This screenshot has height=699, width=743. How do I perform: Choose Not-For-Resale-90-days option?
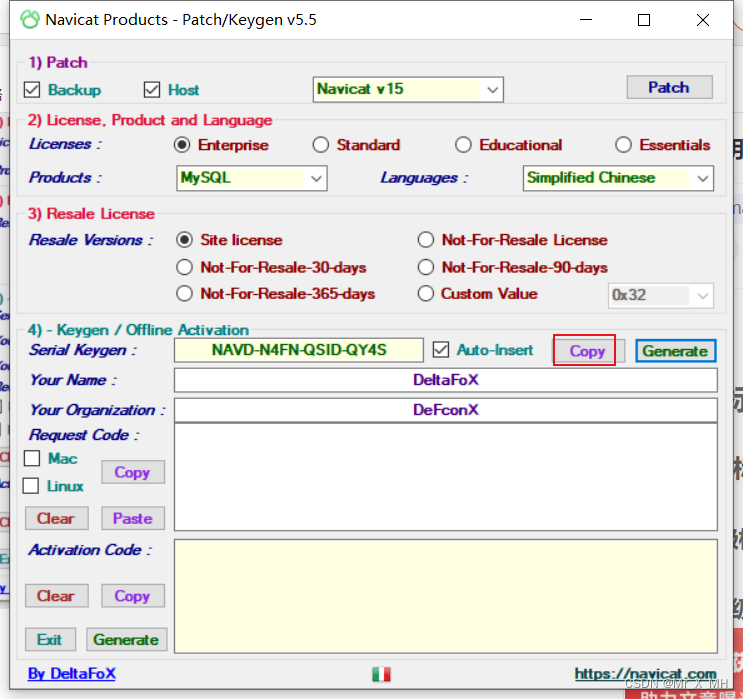pos(426,267)
